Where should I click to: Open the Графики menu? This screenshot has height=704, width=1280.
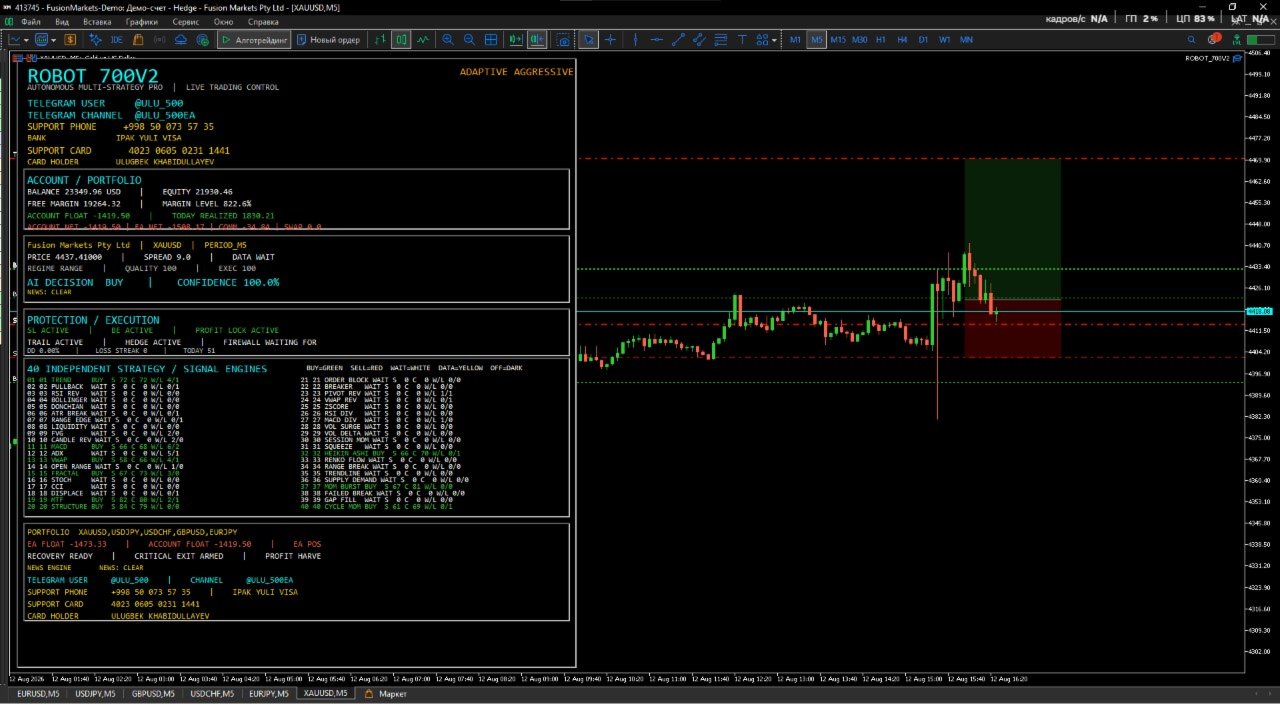tap(142, 21)
